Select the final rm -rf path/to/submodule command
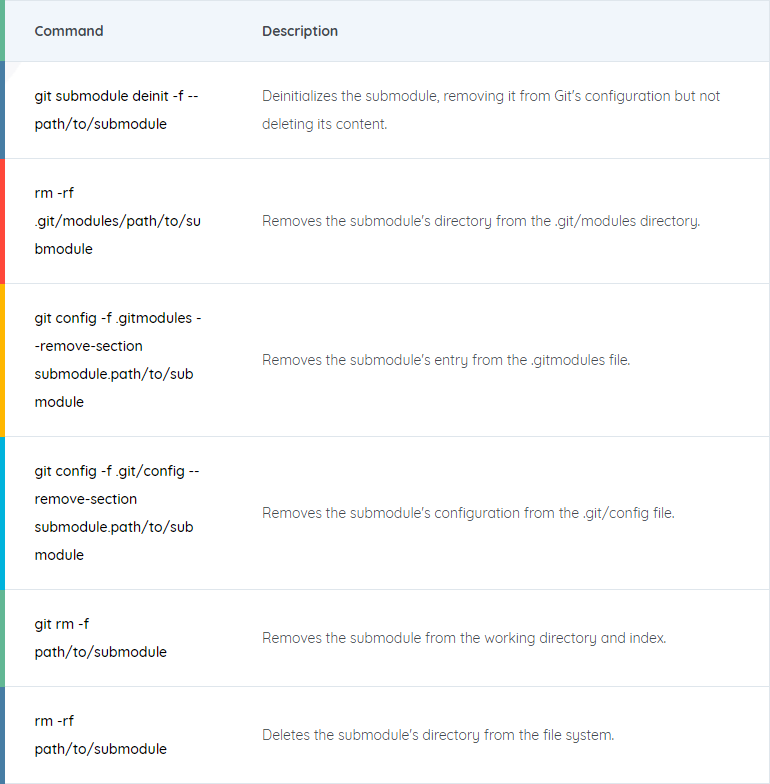770x784 pixels. click(x=100, y=735)
